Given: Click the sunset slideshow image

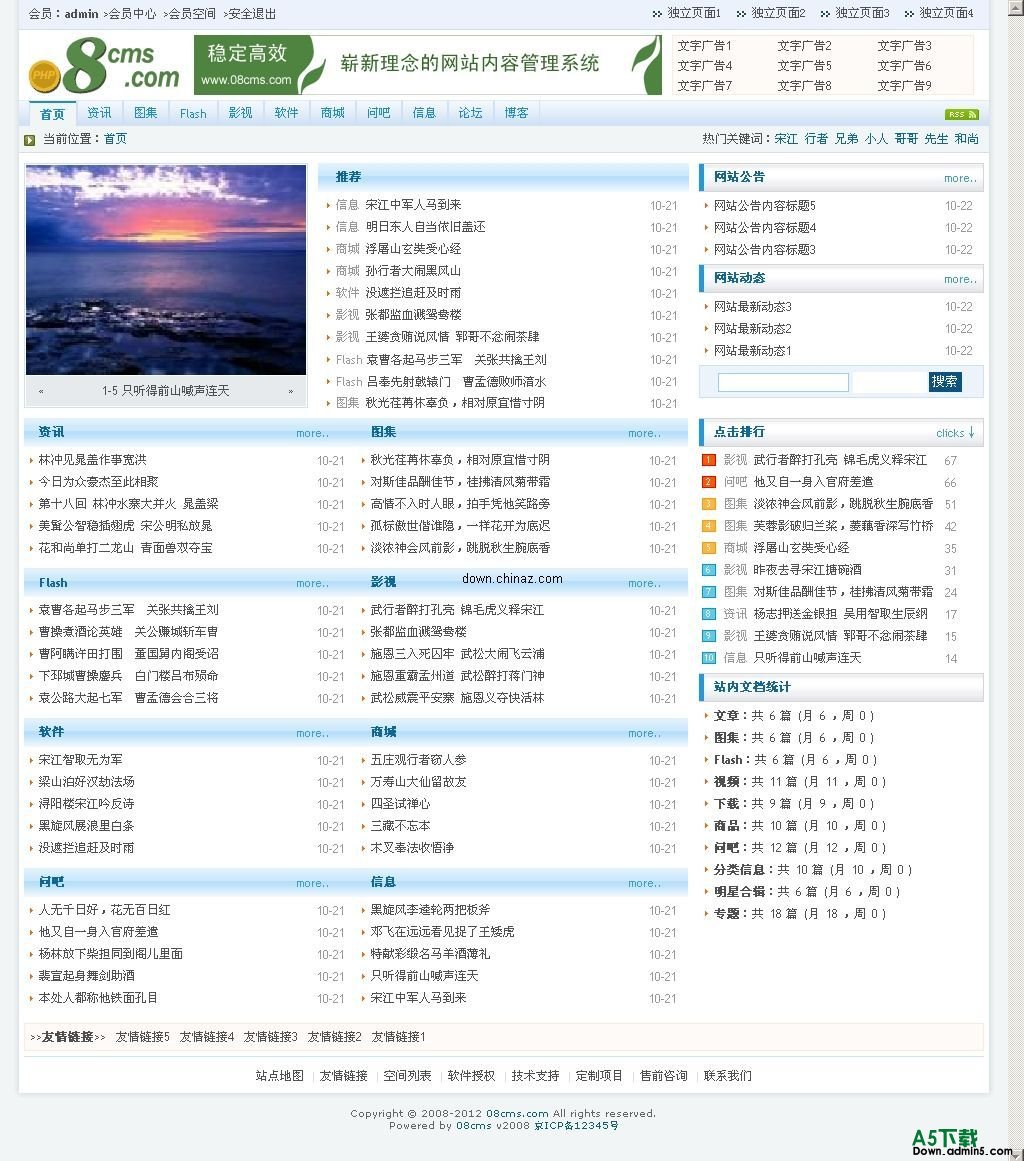Looking at the screenshot, I should [x=166, y=270].
